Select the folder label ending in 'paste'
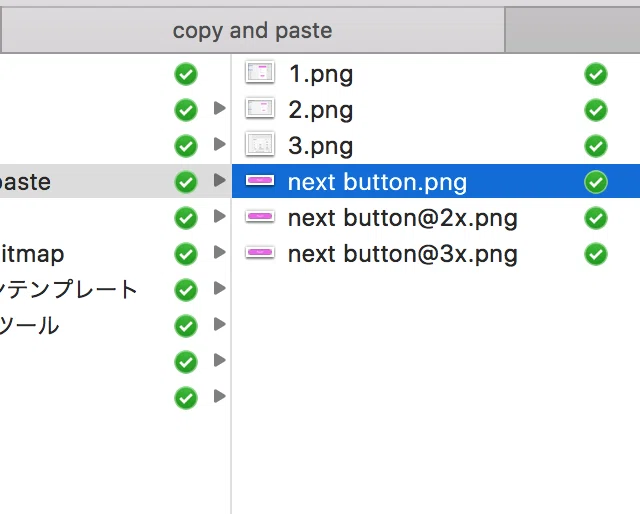Image resolution: width=640 pixels, height=514 pixels. click(25, 182)
